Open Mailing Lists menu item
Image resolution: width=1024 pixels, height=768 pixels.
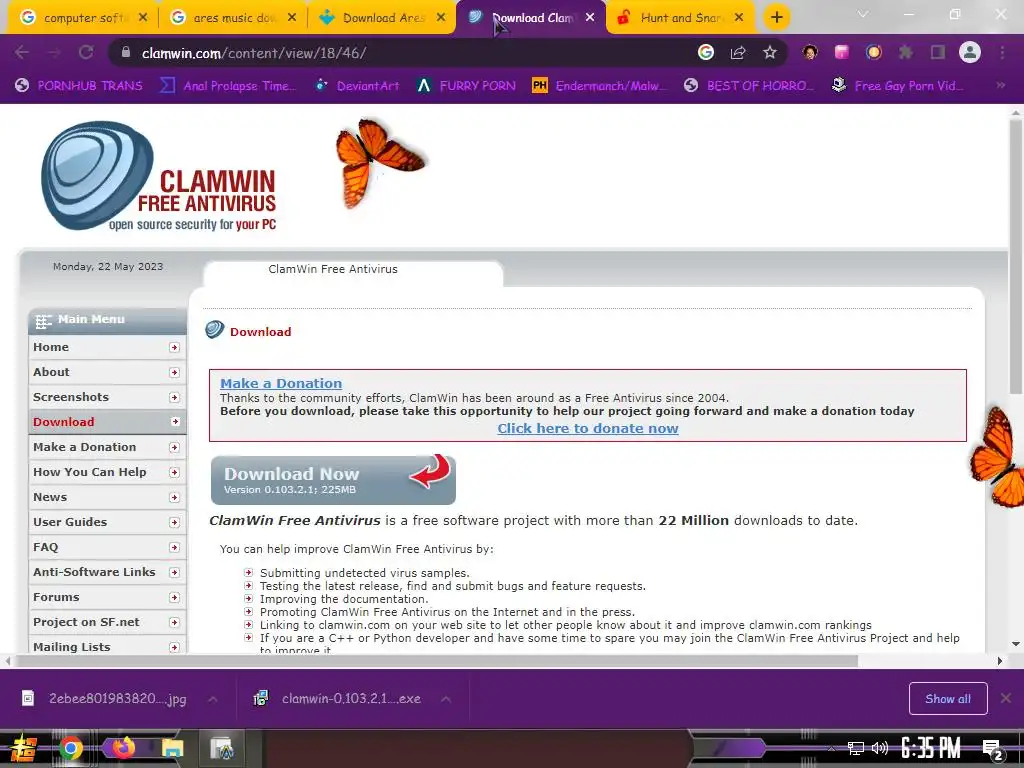tap(107, 647)
